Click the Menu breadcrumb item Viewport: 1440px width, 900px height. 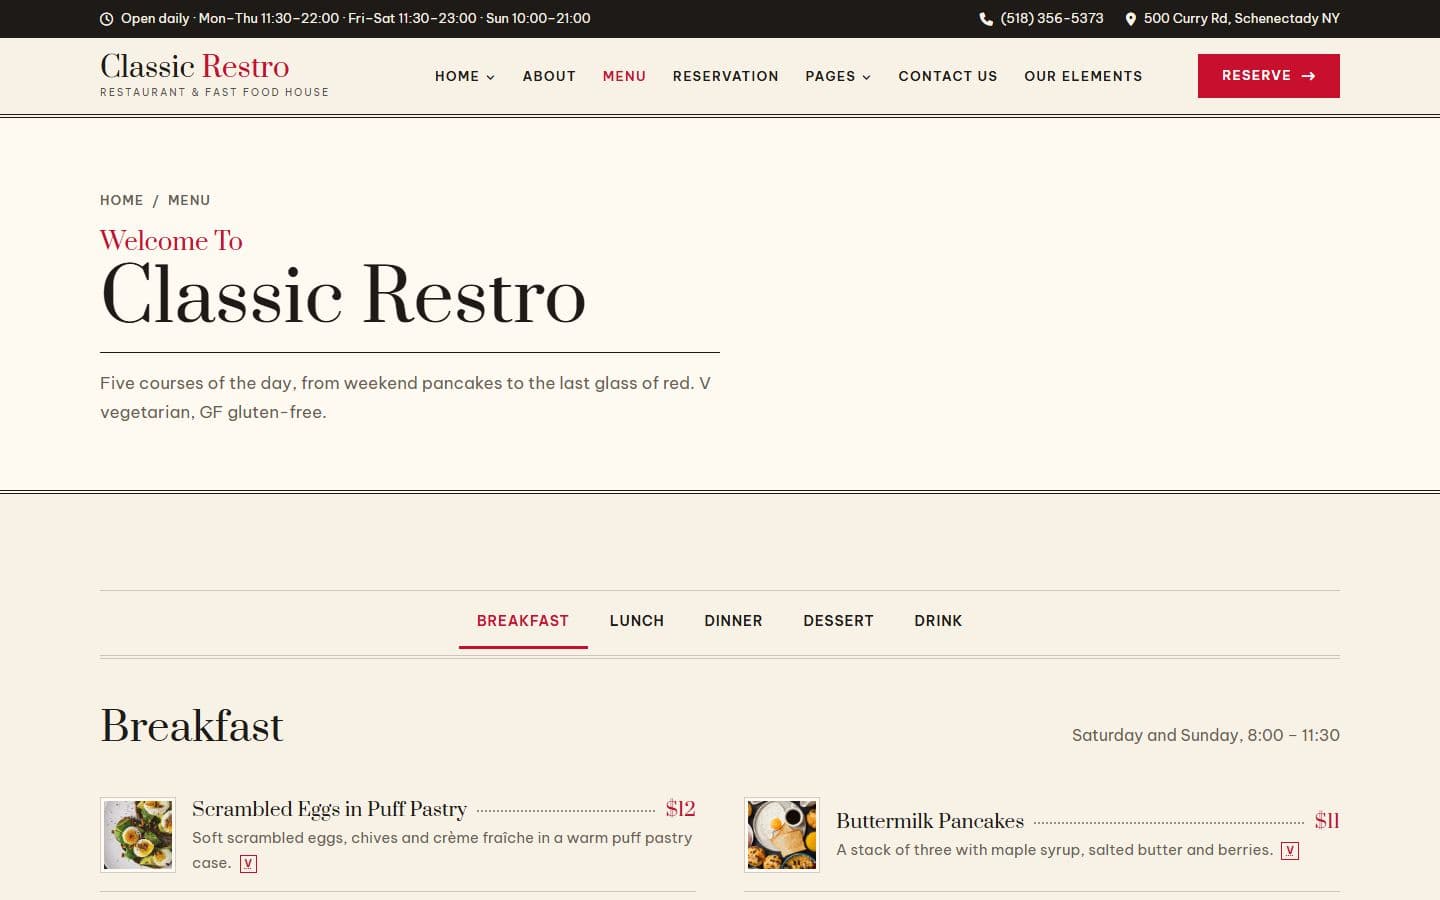click(189, 200)
